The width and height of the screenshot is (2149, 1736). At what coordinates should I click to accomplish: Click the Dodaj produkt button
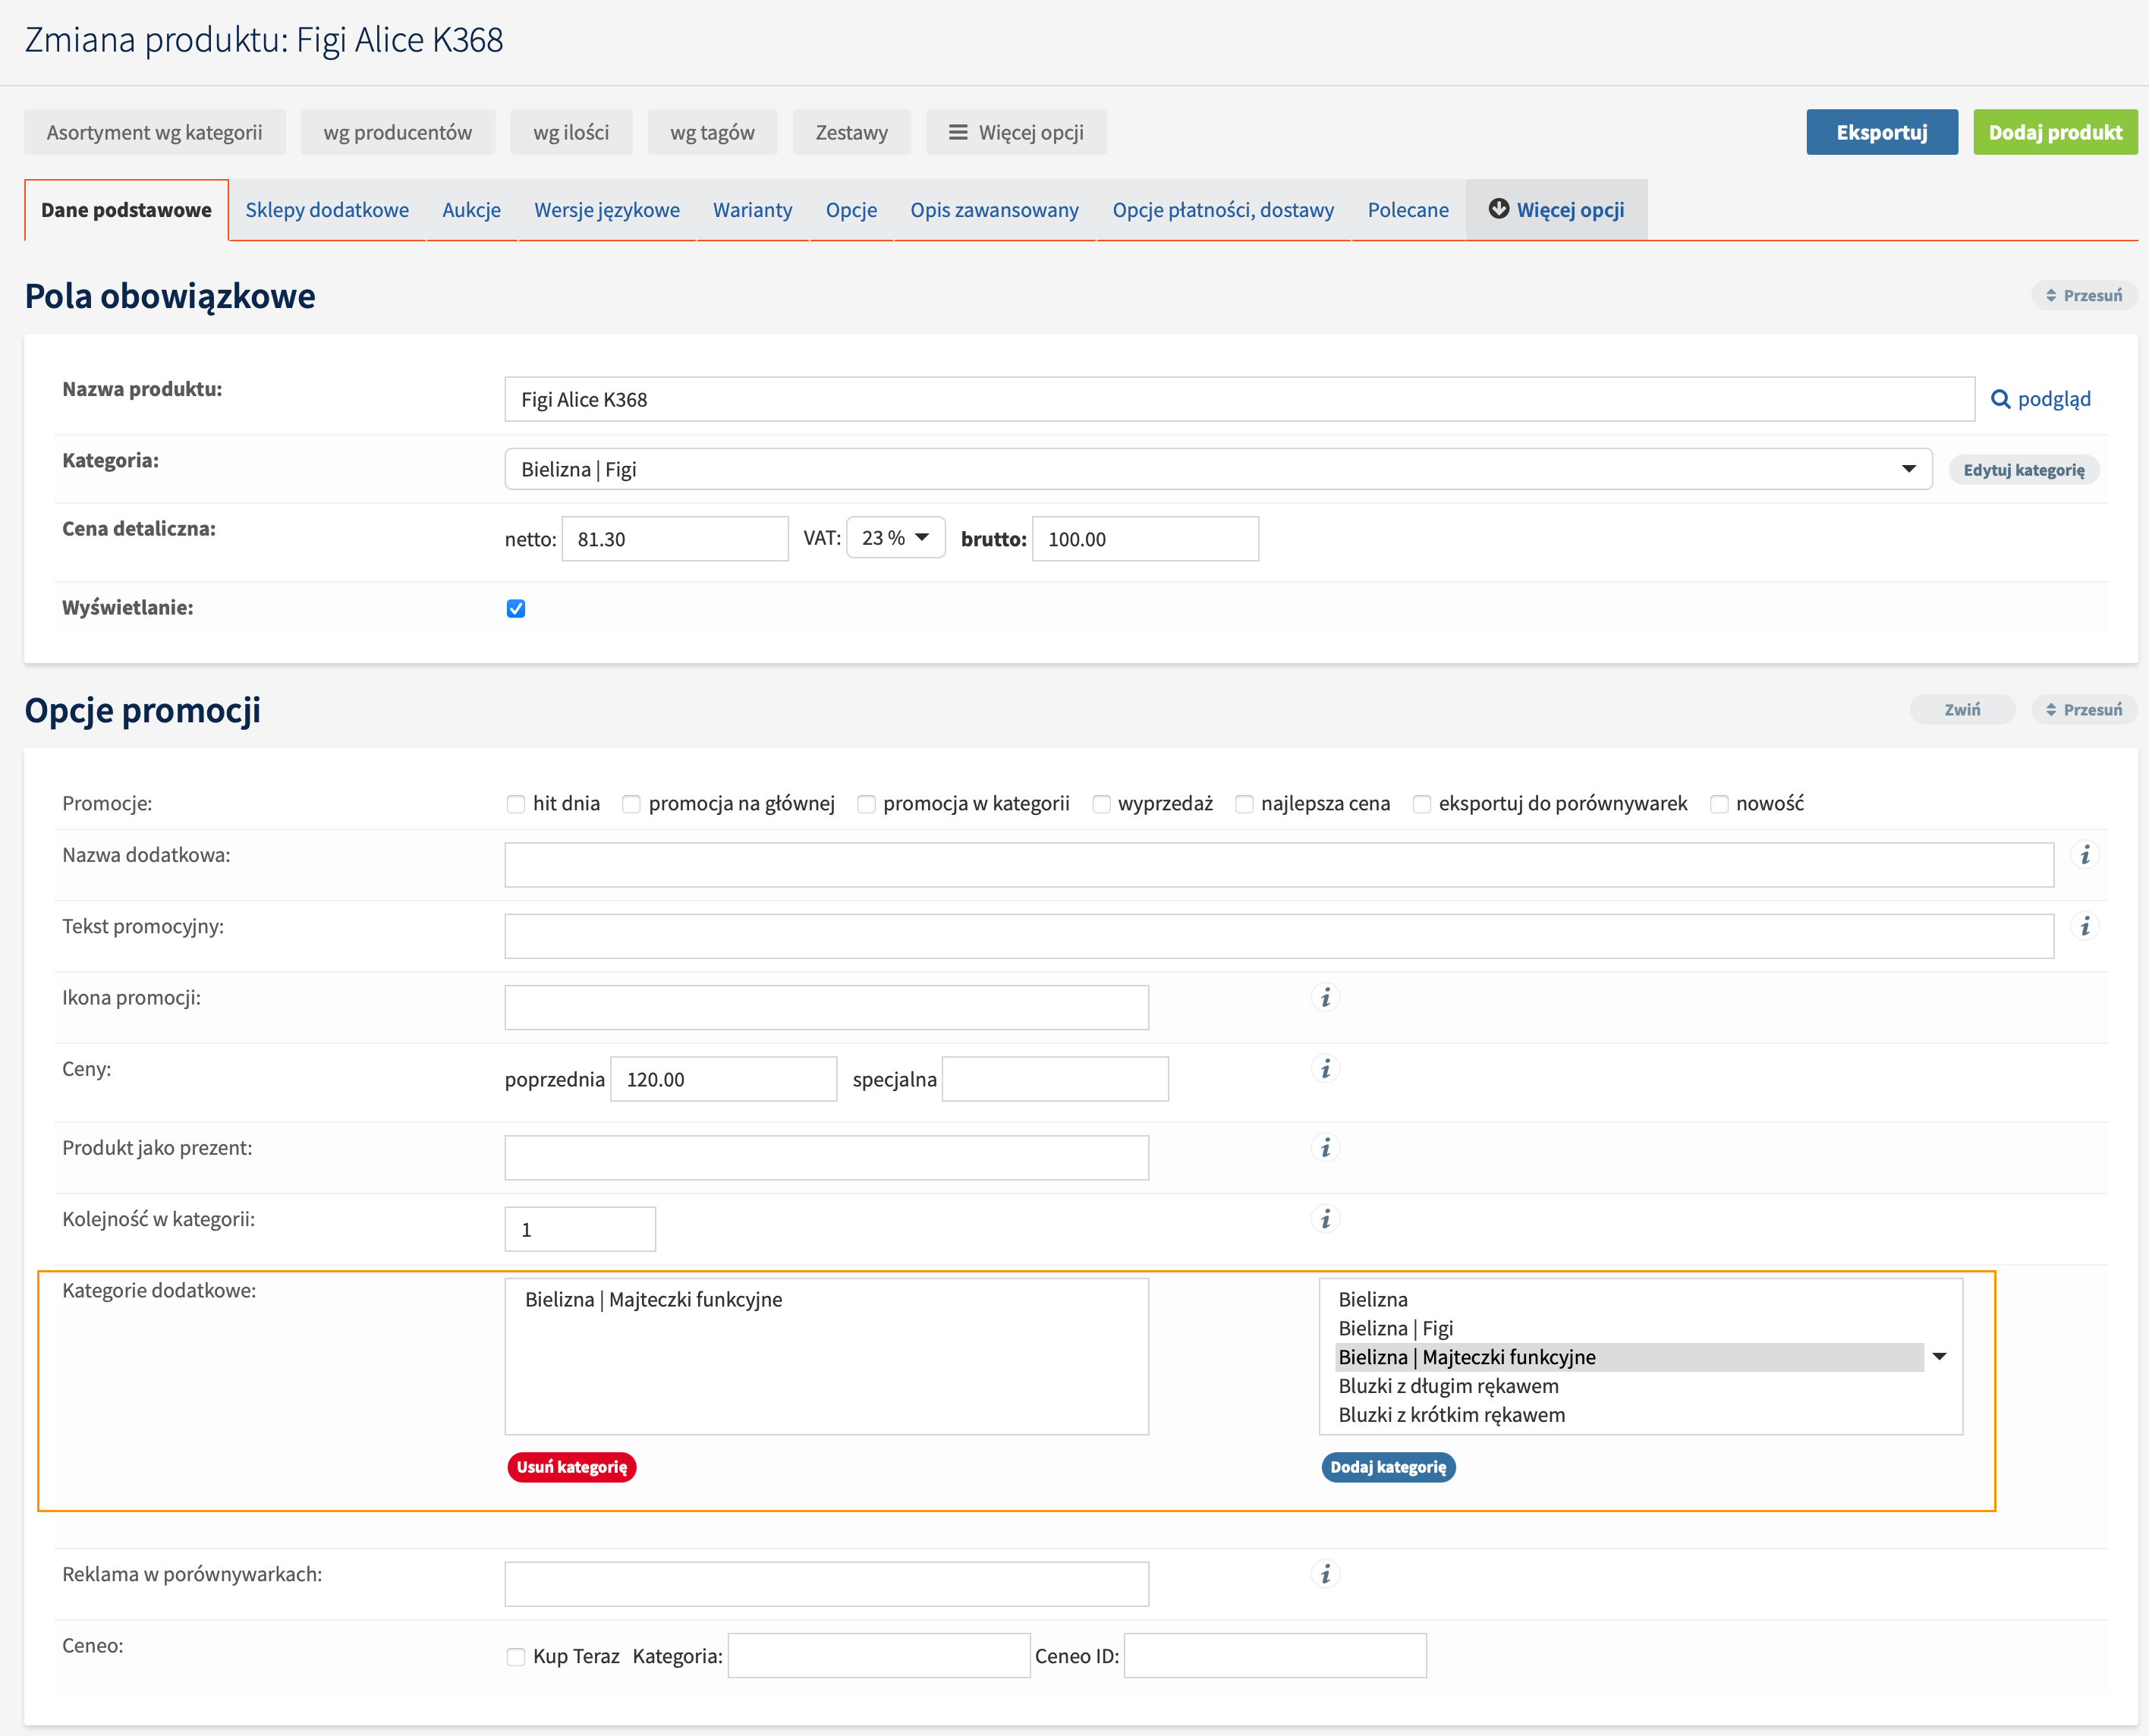[2054, 132]
